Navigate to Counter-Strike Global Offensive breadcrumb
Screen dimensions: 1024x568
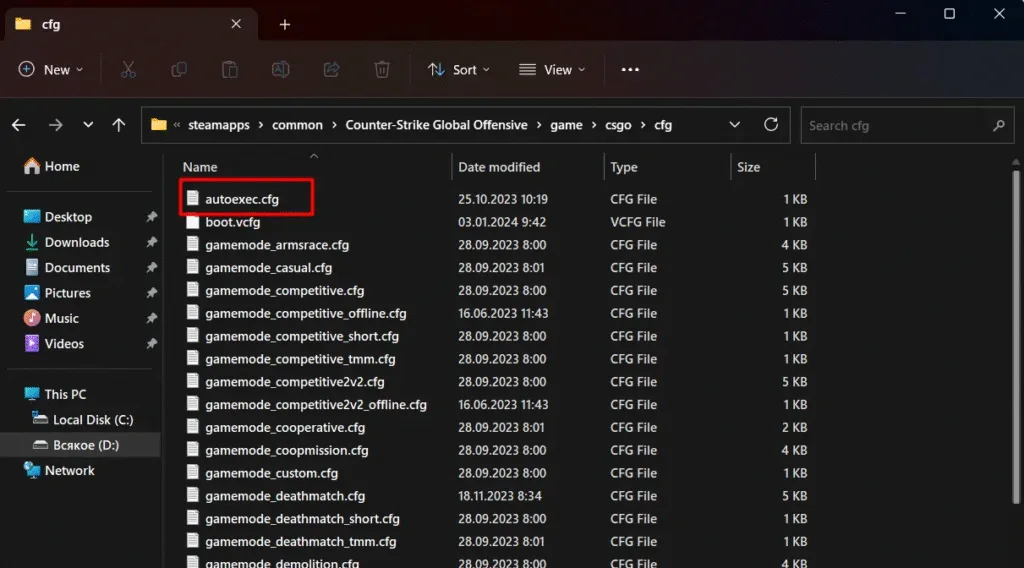point(436,125)
